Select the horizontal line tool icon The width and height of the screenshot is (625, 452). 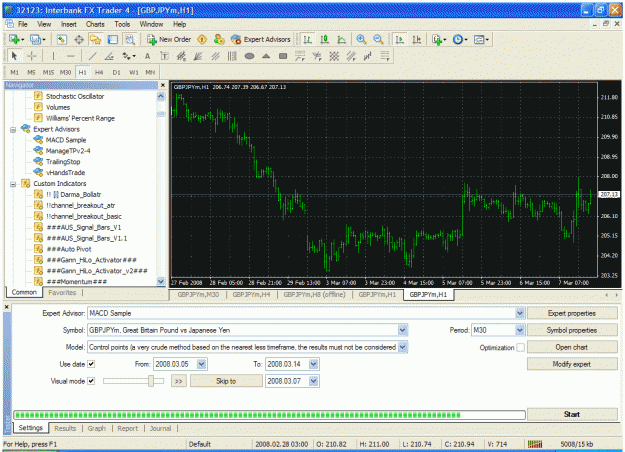(x=71, y=56)
